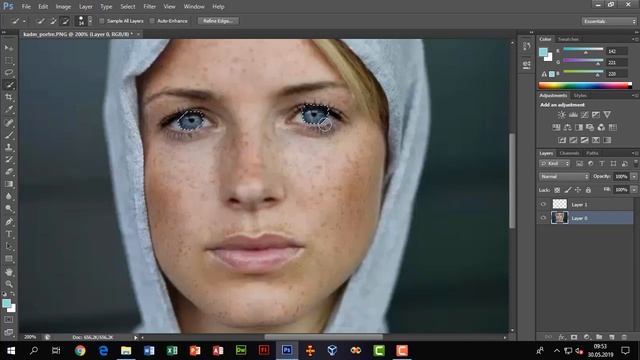Select the Quick Selection tool in toolbox
Viewport: 640px width, 360px height.
point(9,85)
